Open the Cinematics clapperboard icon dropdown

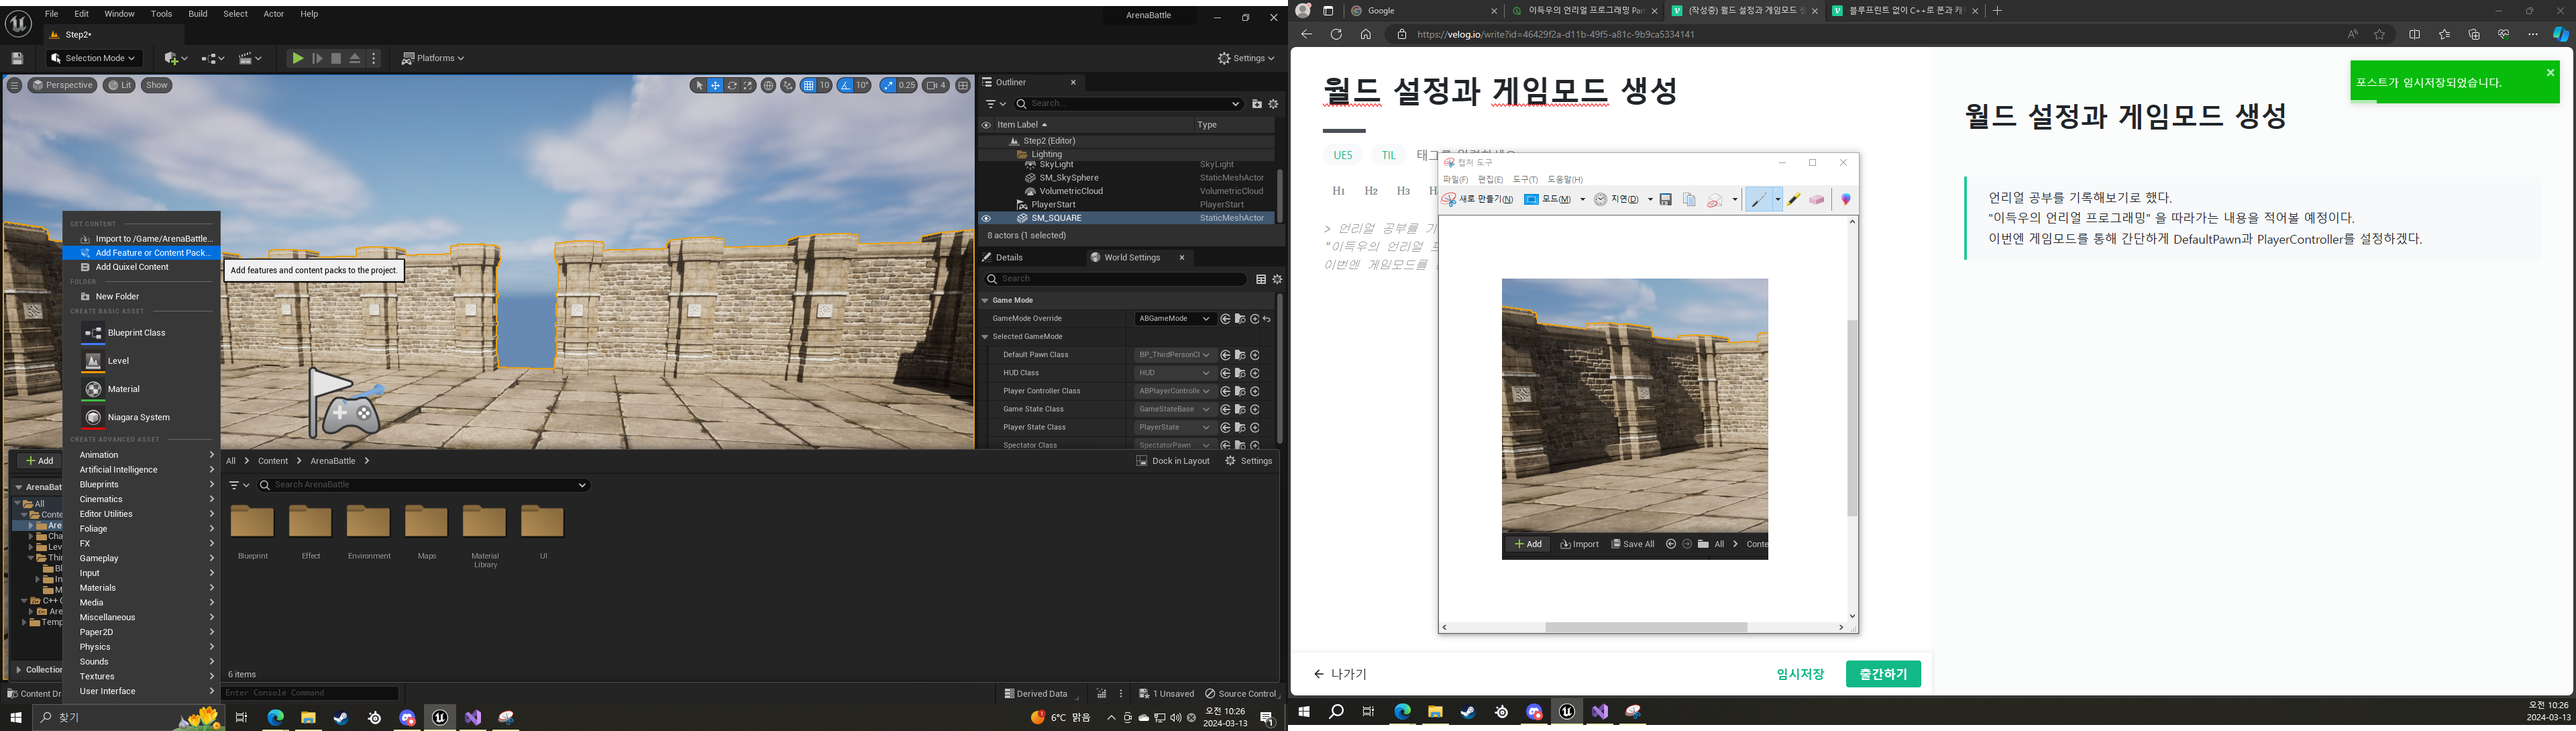(249, 59)
